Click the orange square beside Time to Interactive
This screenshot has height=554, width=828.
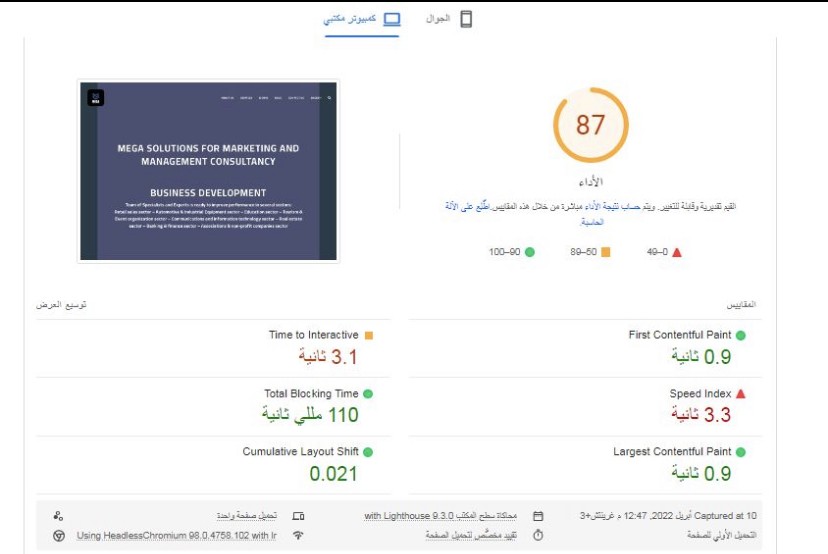369,335
